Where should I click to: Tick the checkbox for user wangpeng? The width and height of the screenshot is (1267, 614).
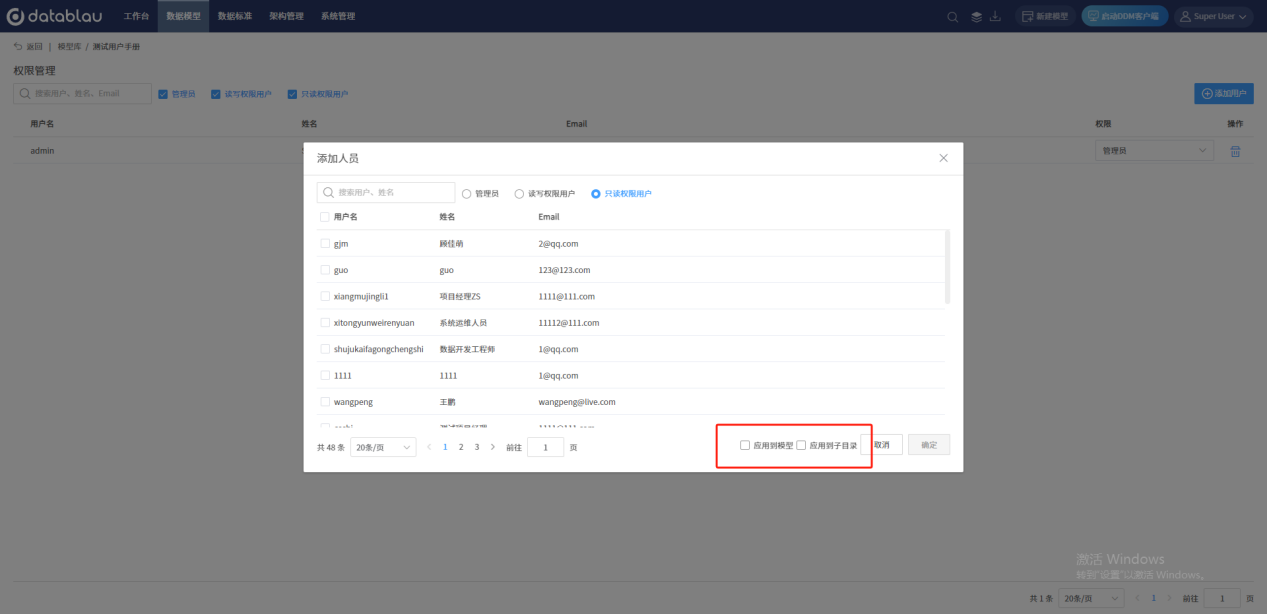coord(325,402)
